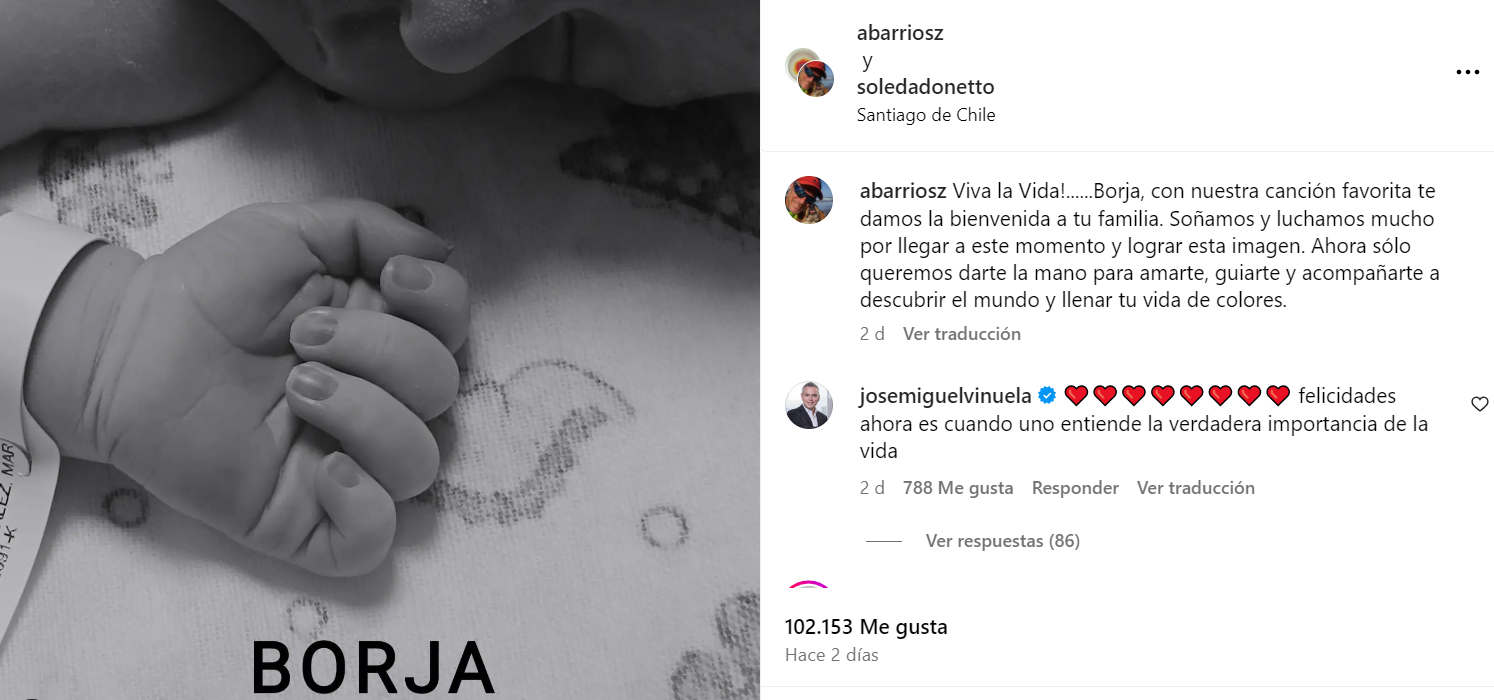Image resolution: width=1494 pixels, height=700 pixels.
Task: Click the josemiguelvinuela username in the comment
Action: [945, 396]
